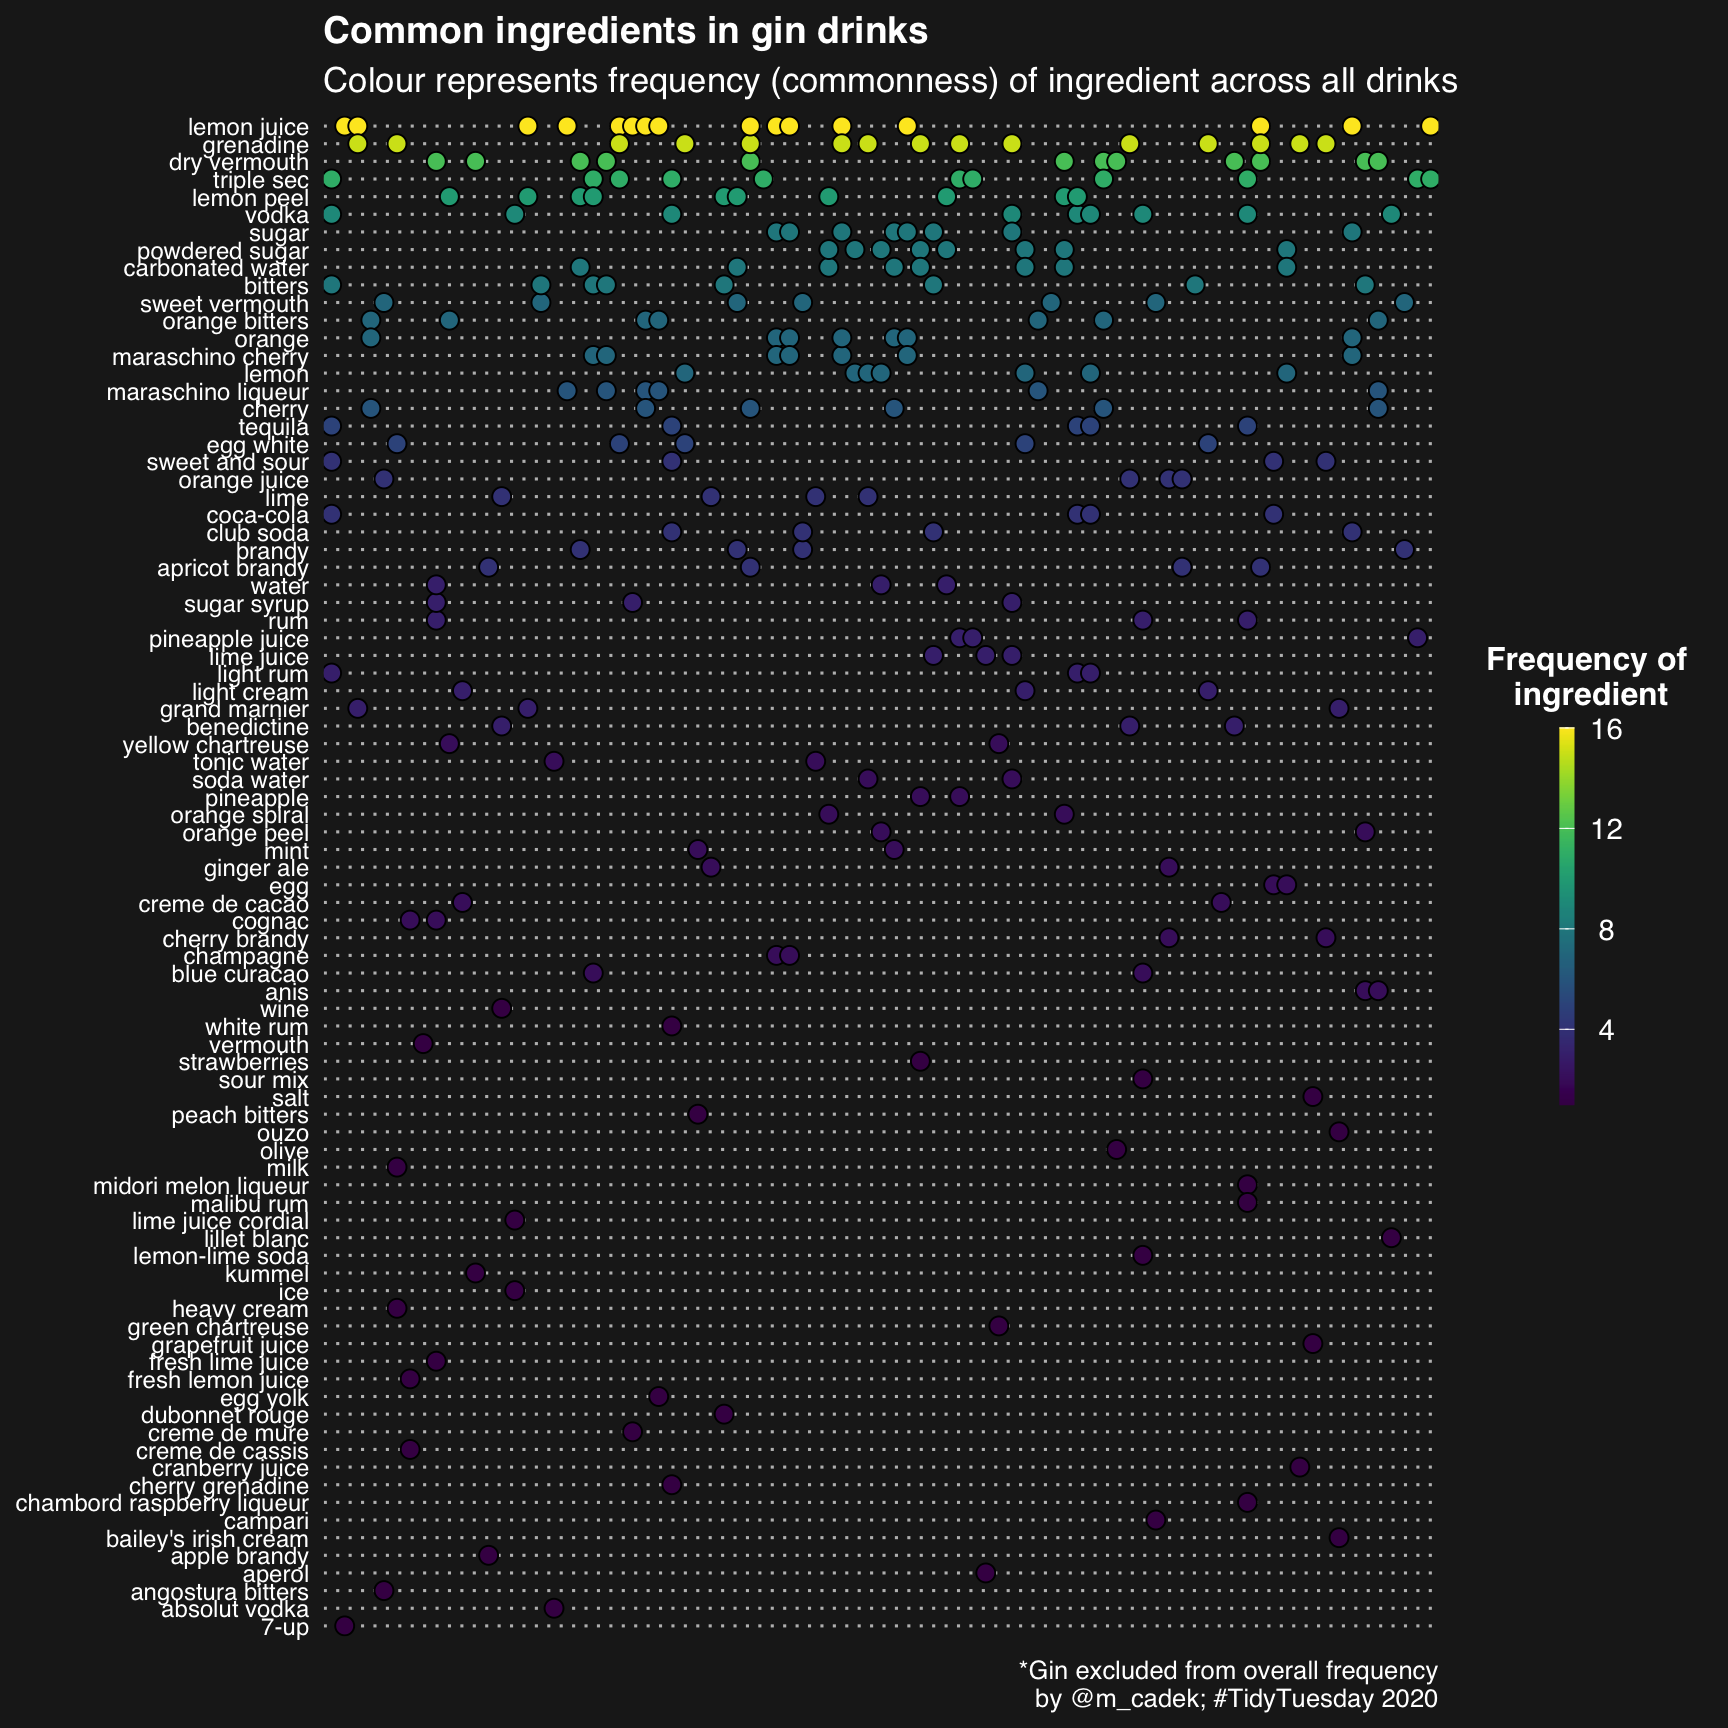Select the cranberry juice dot
1728x1728 pixels.
click(x=1299, y=1467)
